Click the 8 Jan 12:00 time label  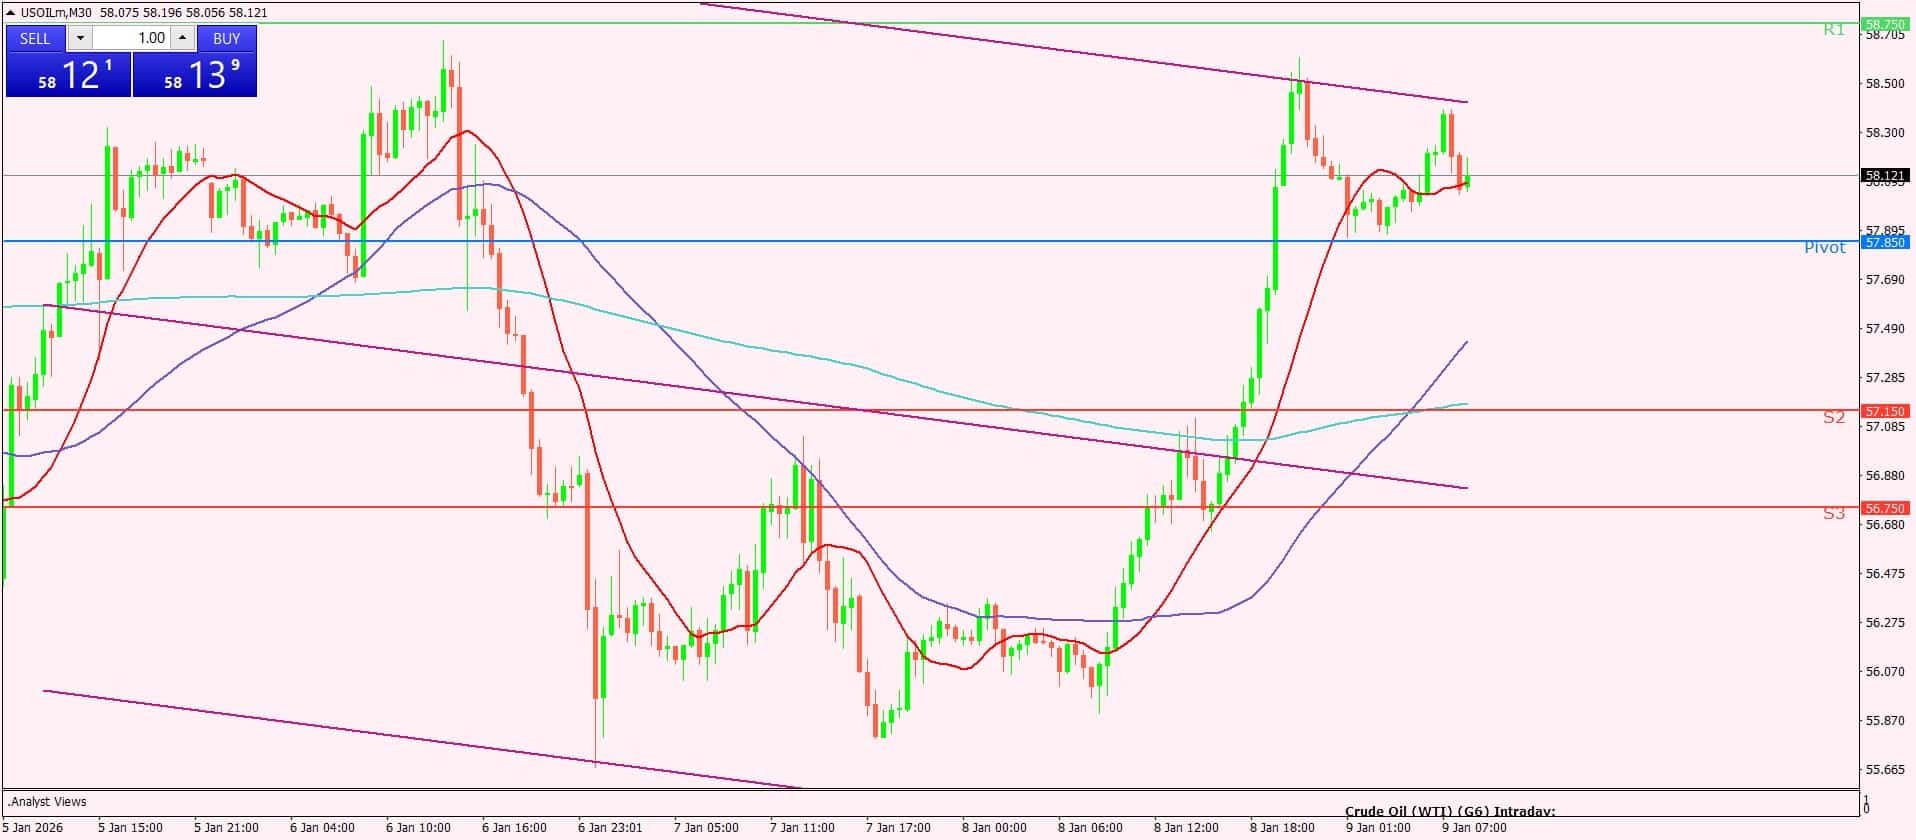(1186, 827)
